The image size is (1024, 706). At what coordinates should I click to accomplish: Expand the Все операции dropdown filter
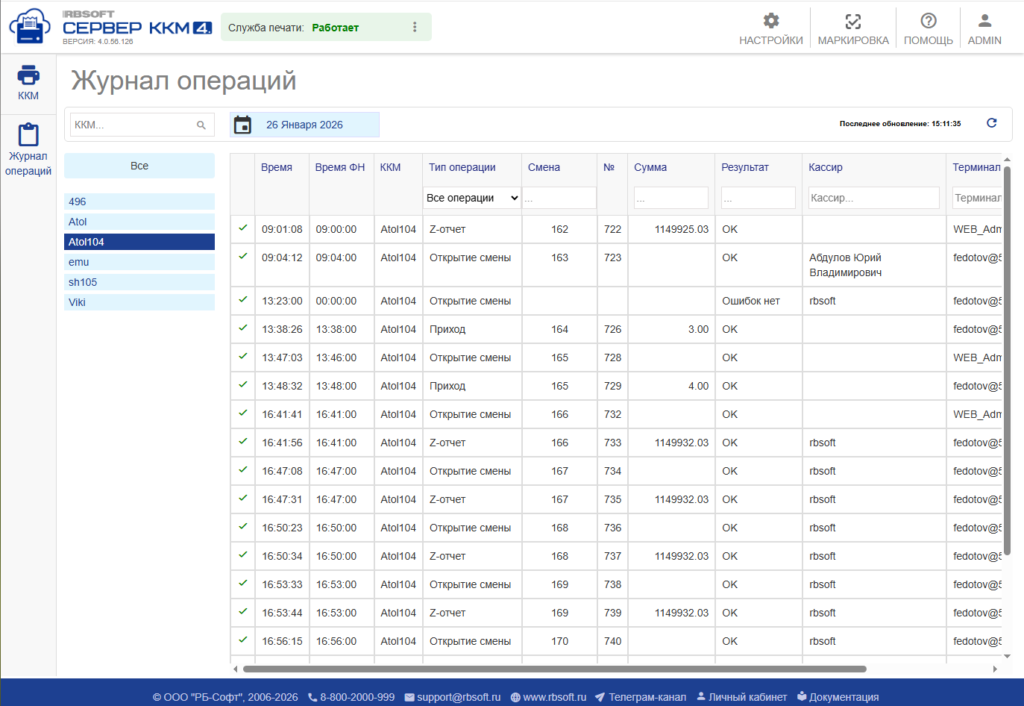pos(472,198)
